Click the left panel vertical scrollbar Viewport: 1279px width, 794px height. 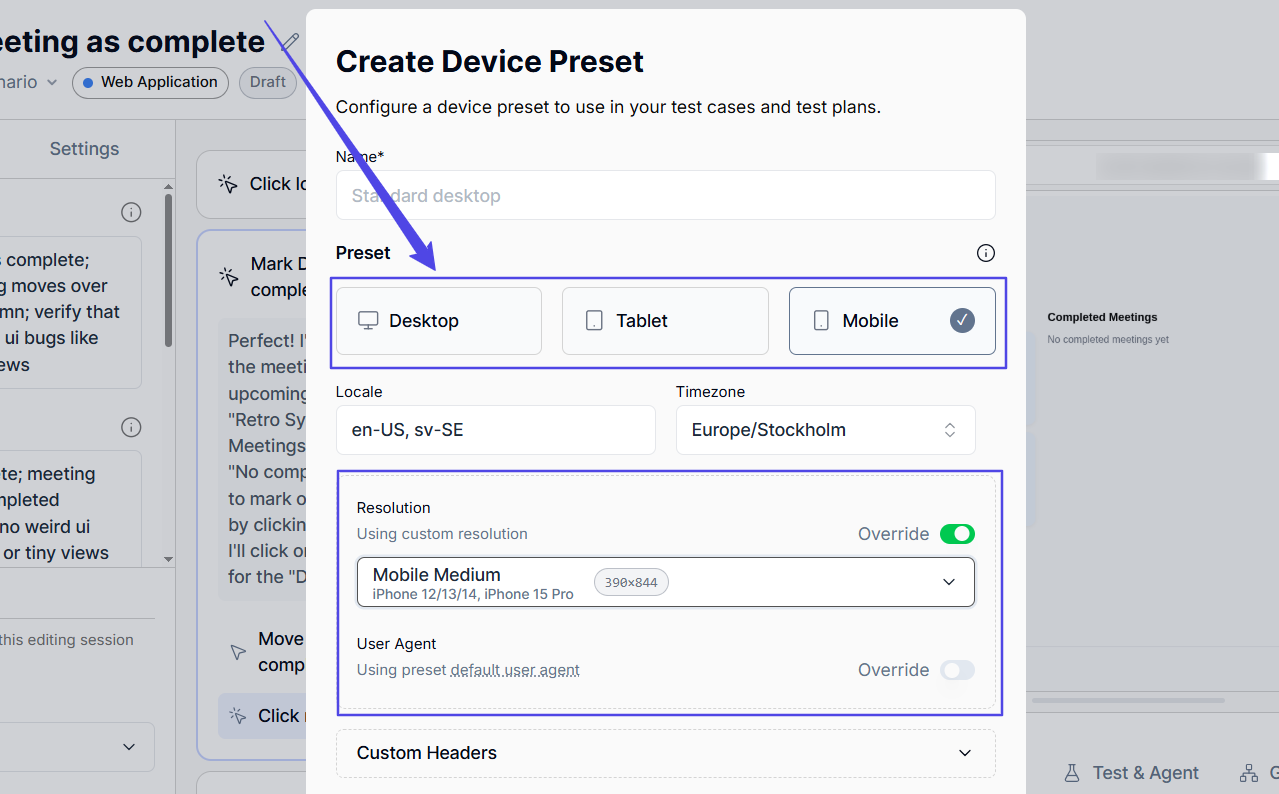(168, 270)
